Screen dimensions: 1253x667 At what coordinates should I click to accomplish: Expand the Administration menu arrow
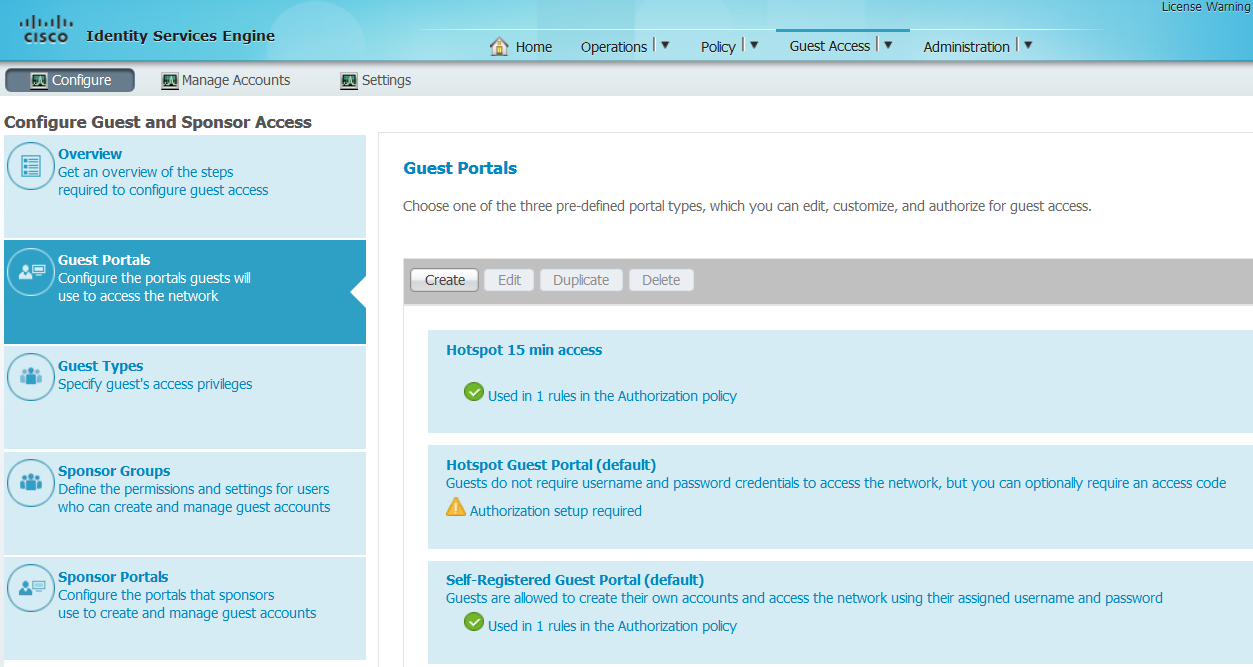[1028, 45]
